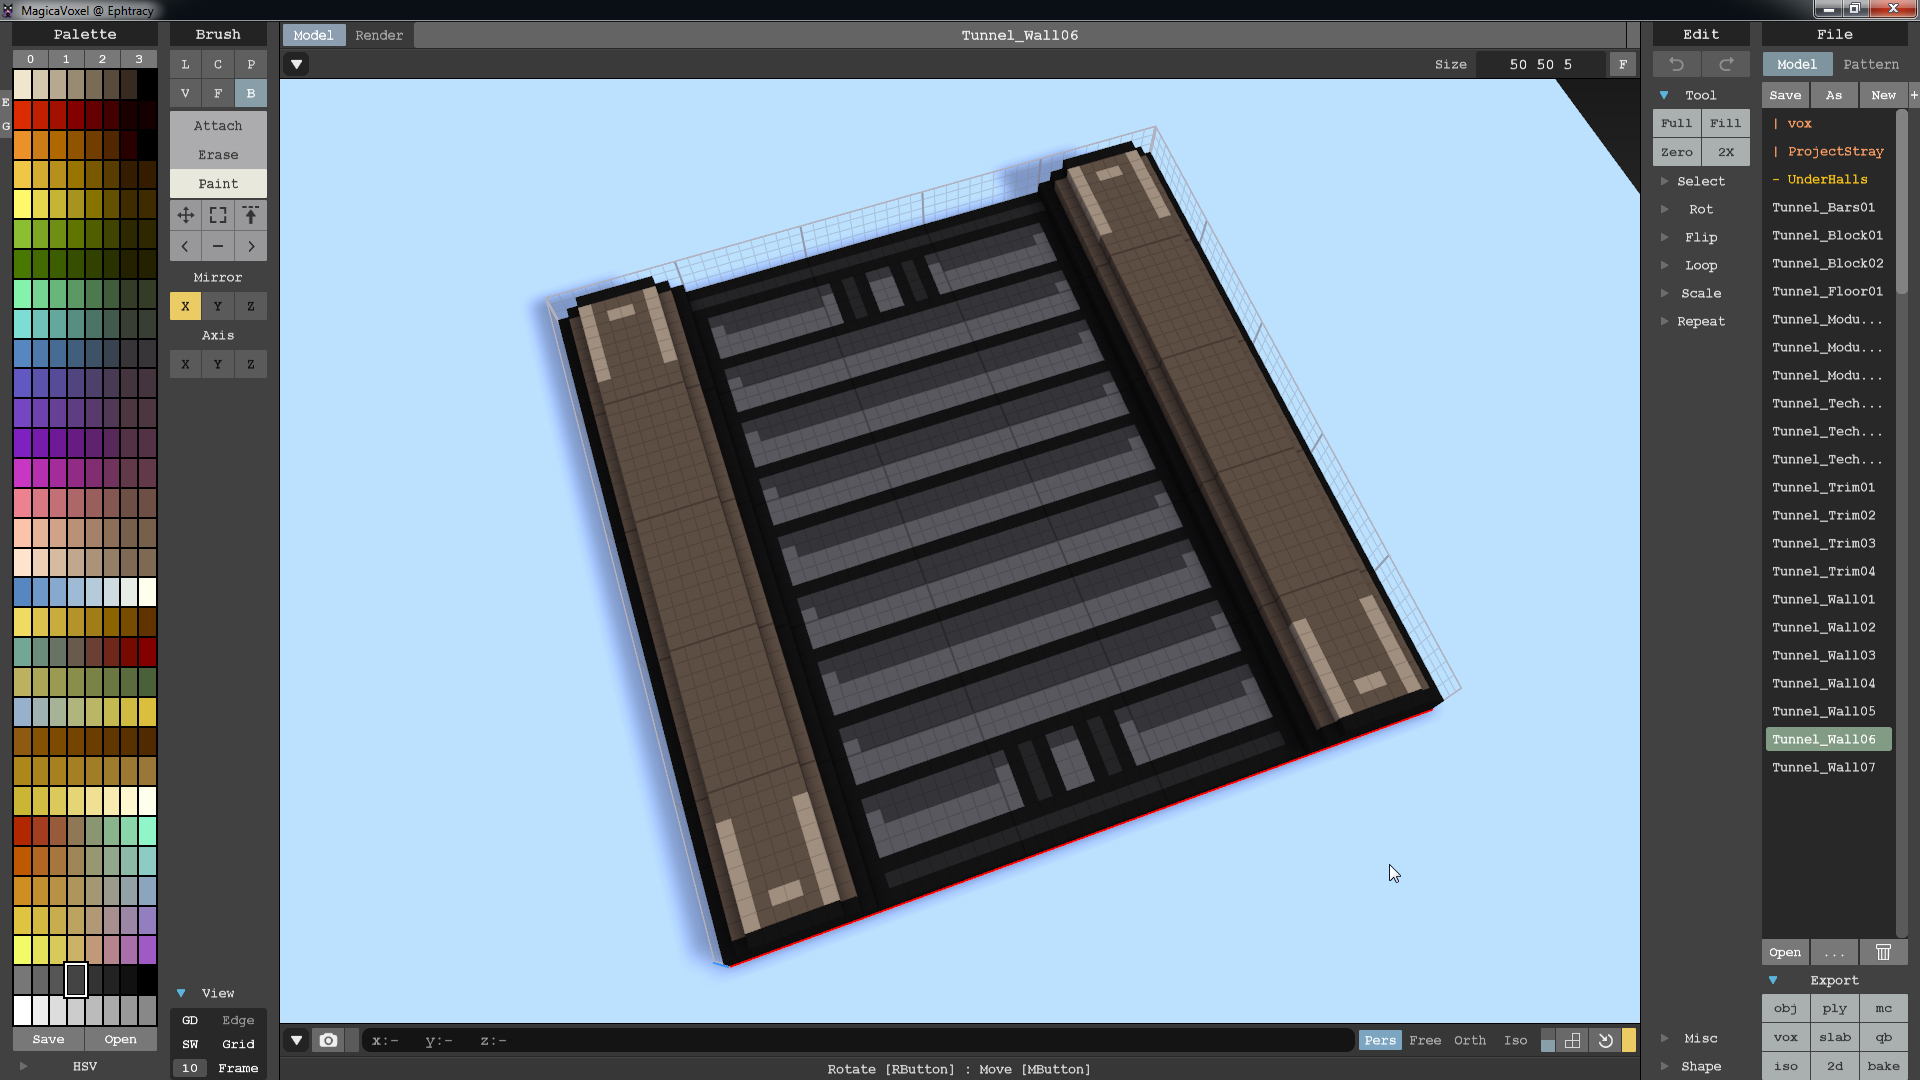This screenshot has width=1920, height=1080.
Task: Switch to Orth camera mode
Action: click(x=1470, y=1040)
